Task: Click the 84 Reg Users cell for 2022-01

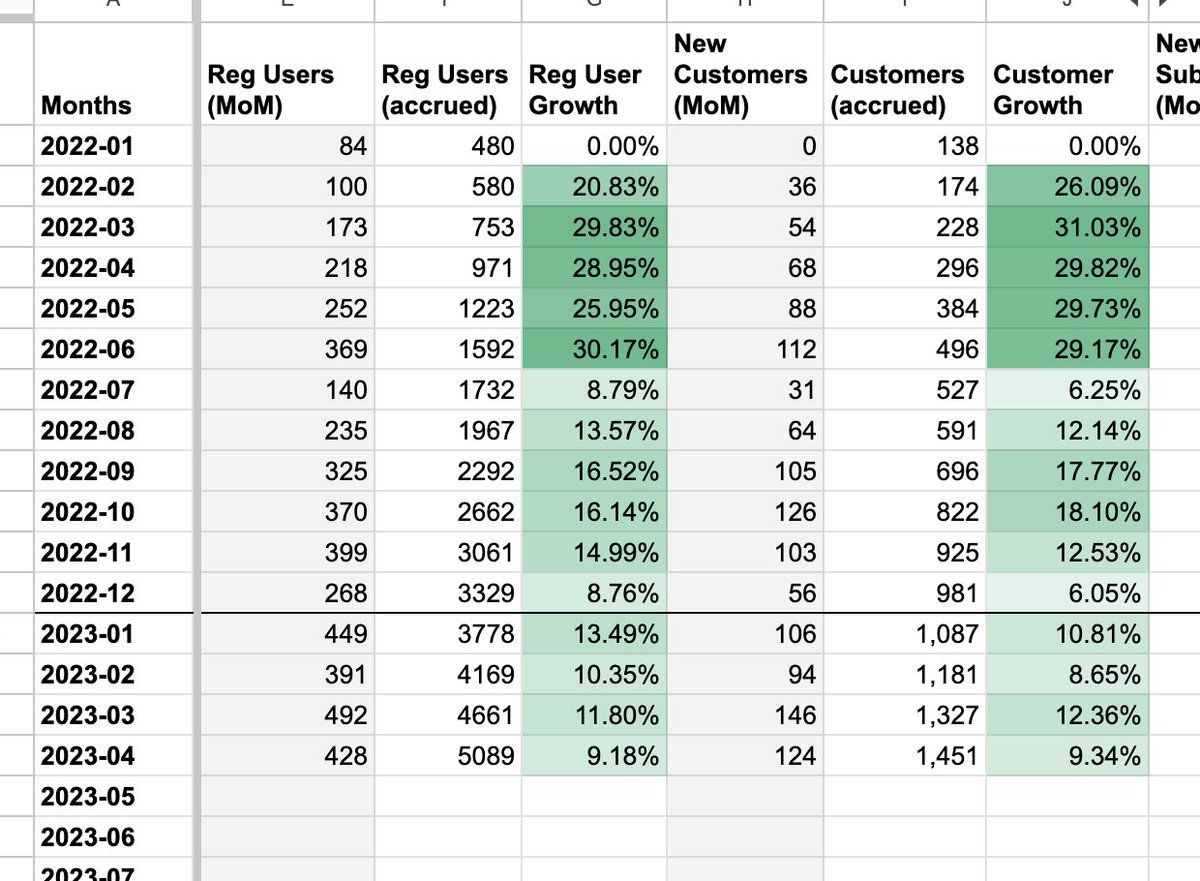Action: pyautogui.click(x=287, y=147)
